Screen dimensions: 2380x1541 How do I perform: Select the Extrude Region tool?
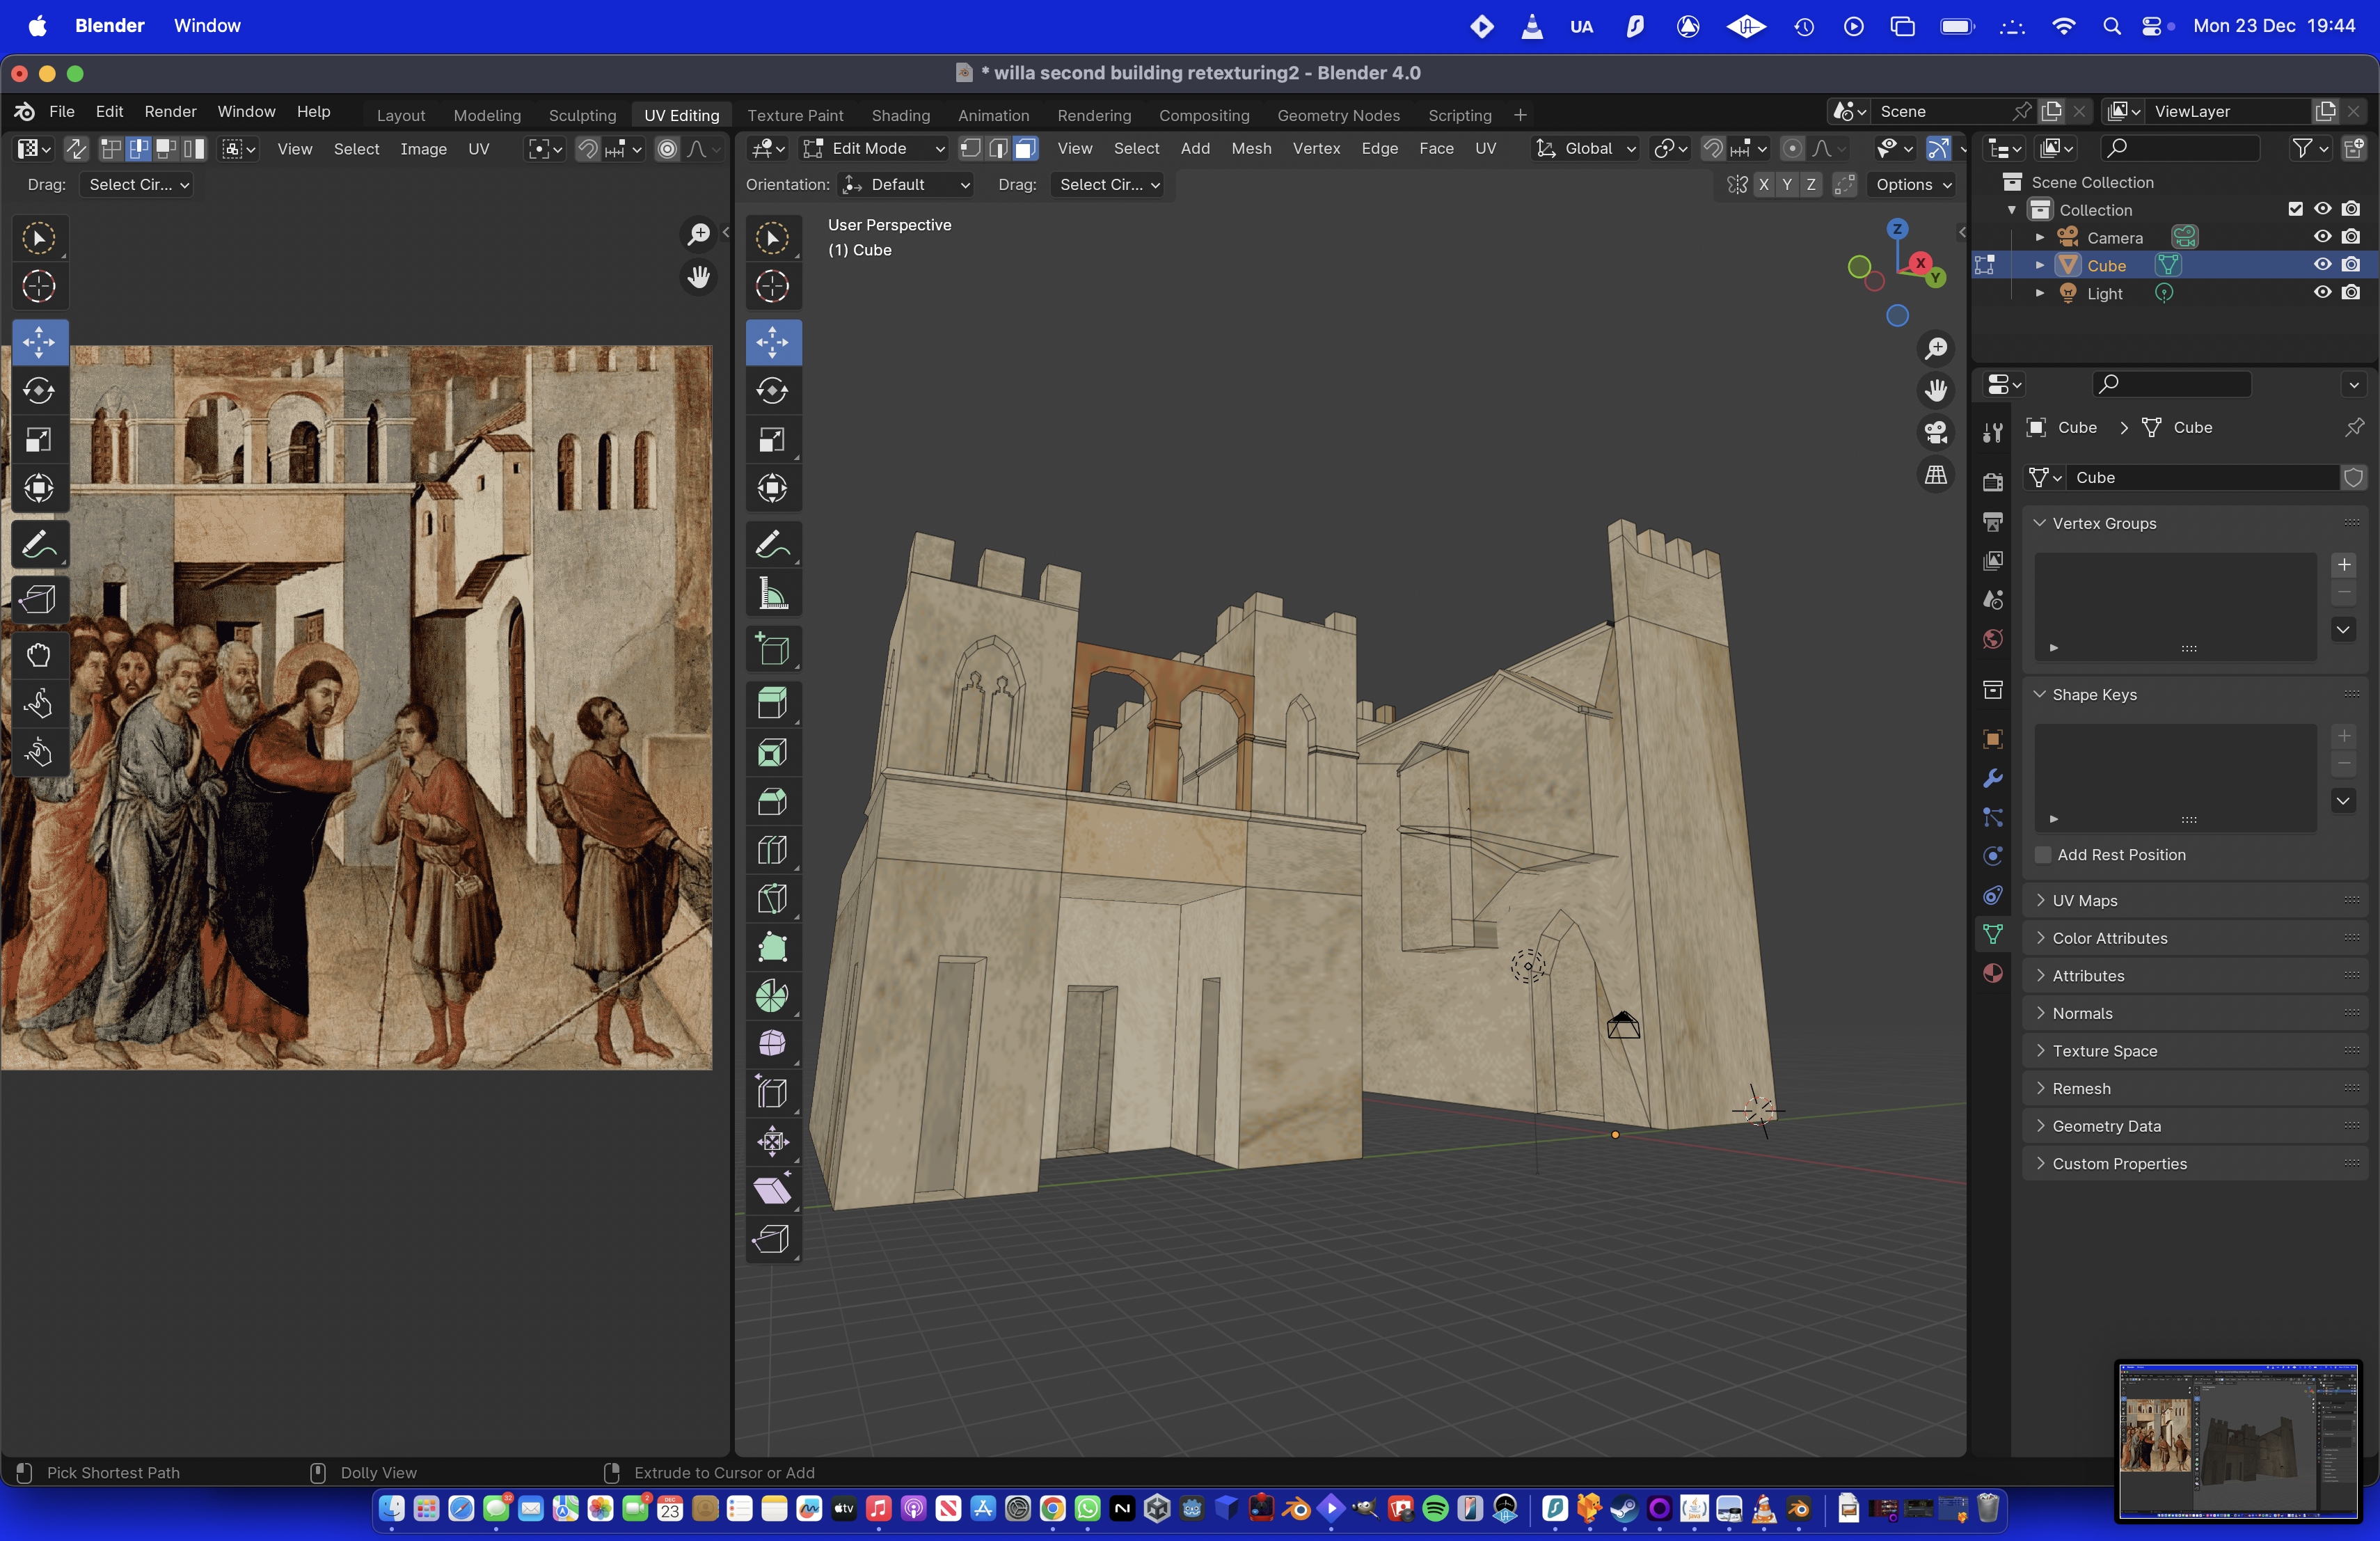click(772, 703)
